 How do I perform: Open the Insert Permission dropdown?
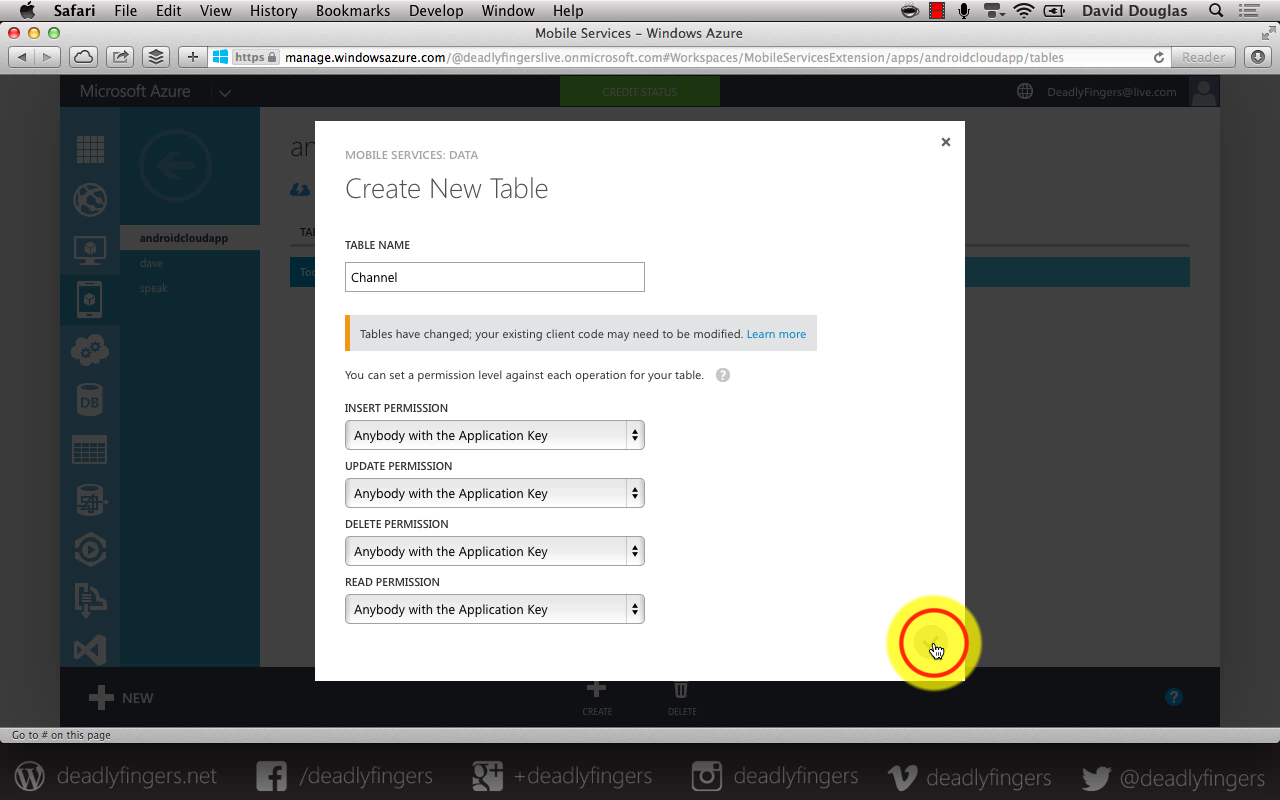coord(495,435)
